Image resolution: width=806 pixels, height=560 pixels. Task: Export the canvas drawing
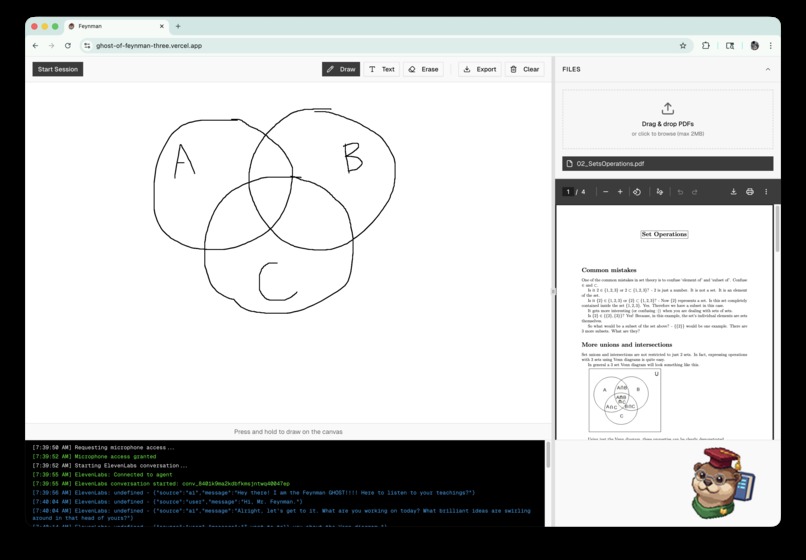pos(480,69)
